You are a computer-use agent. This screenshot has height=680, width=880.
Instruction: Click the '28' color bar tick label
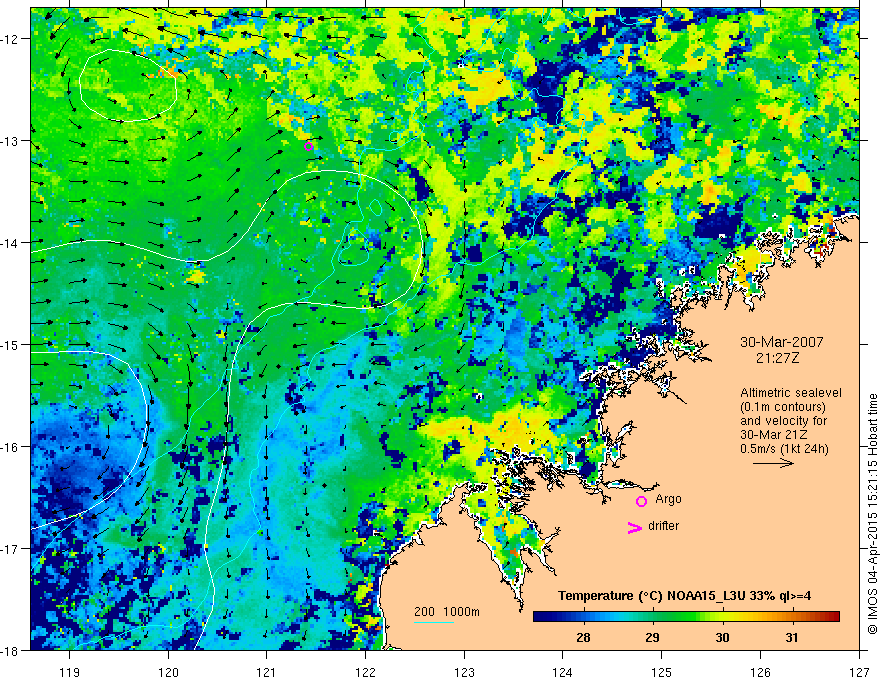(x=583, y=637)
